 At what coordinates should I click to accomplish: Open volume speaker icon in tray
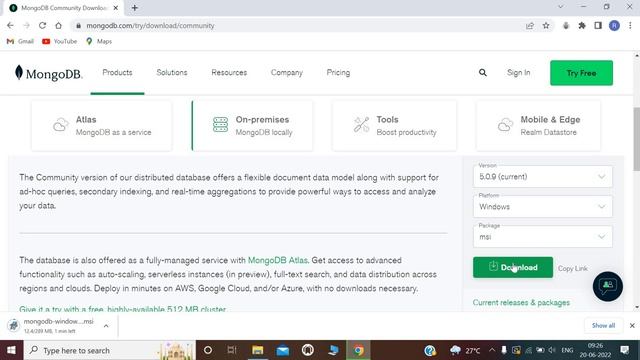tap(552, 350)
